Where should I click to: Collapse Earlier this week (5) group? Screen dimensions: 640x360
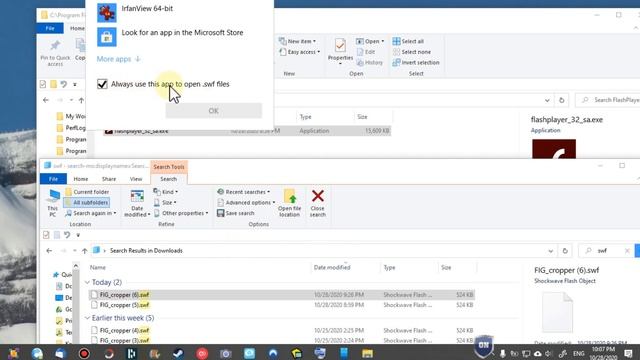coord(87,318)
